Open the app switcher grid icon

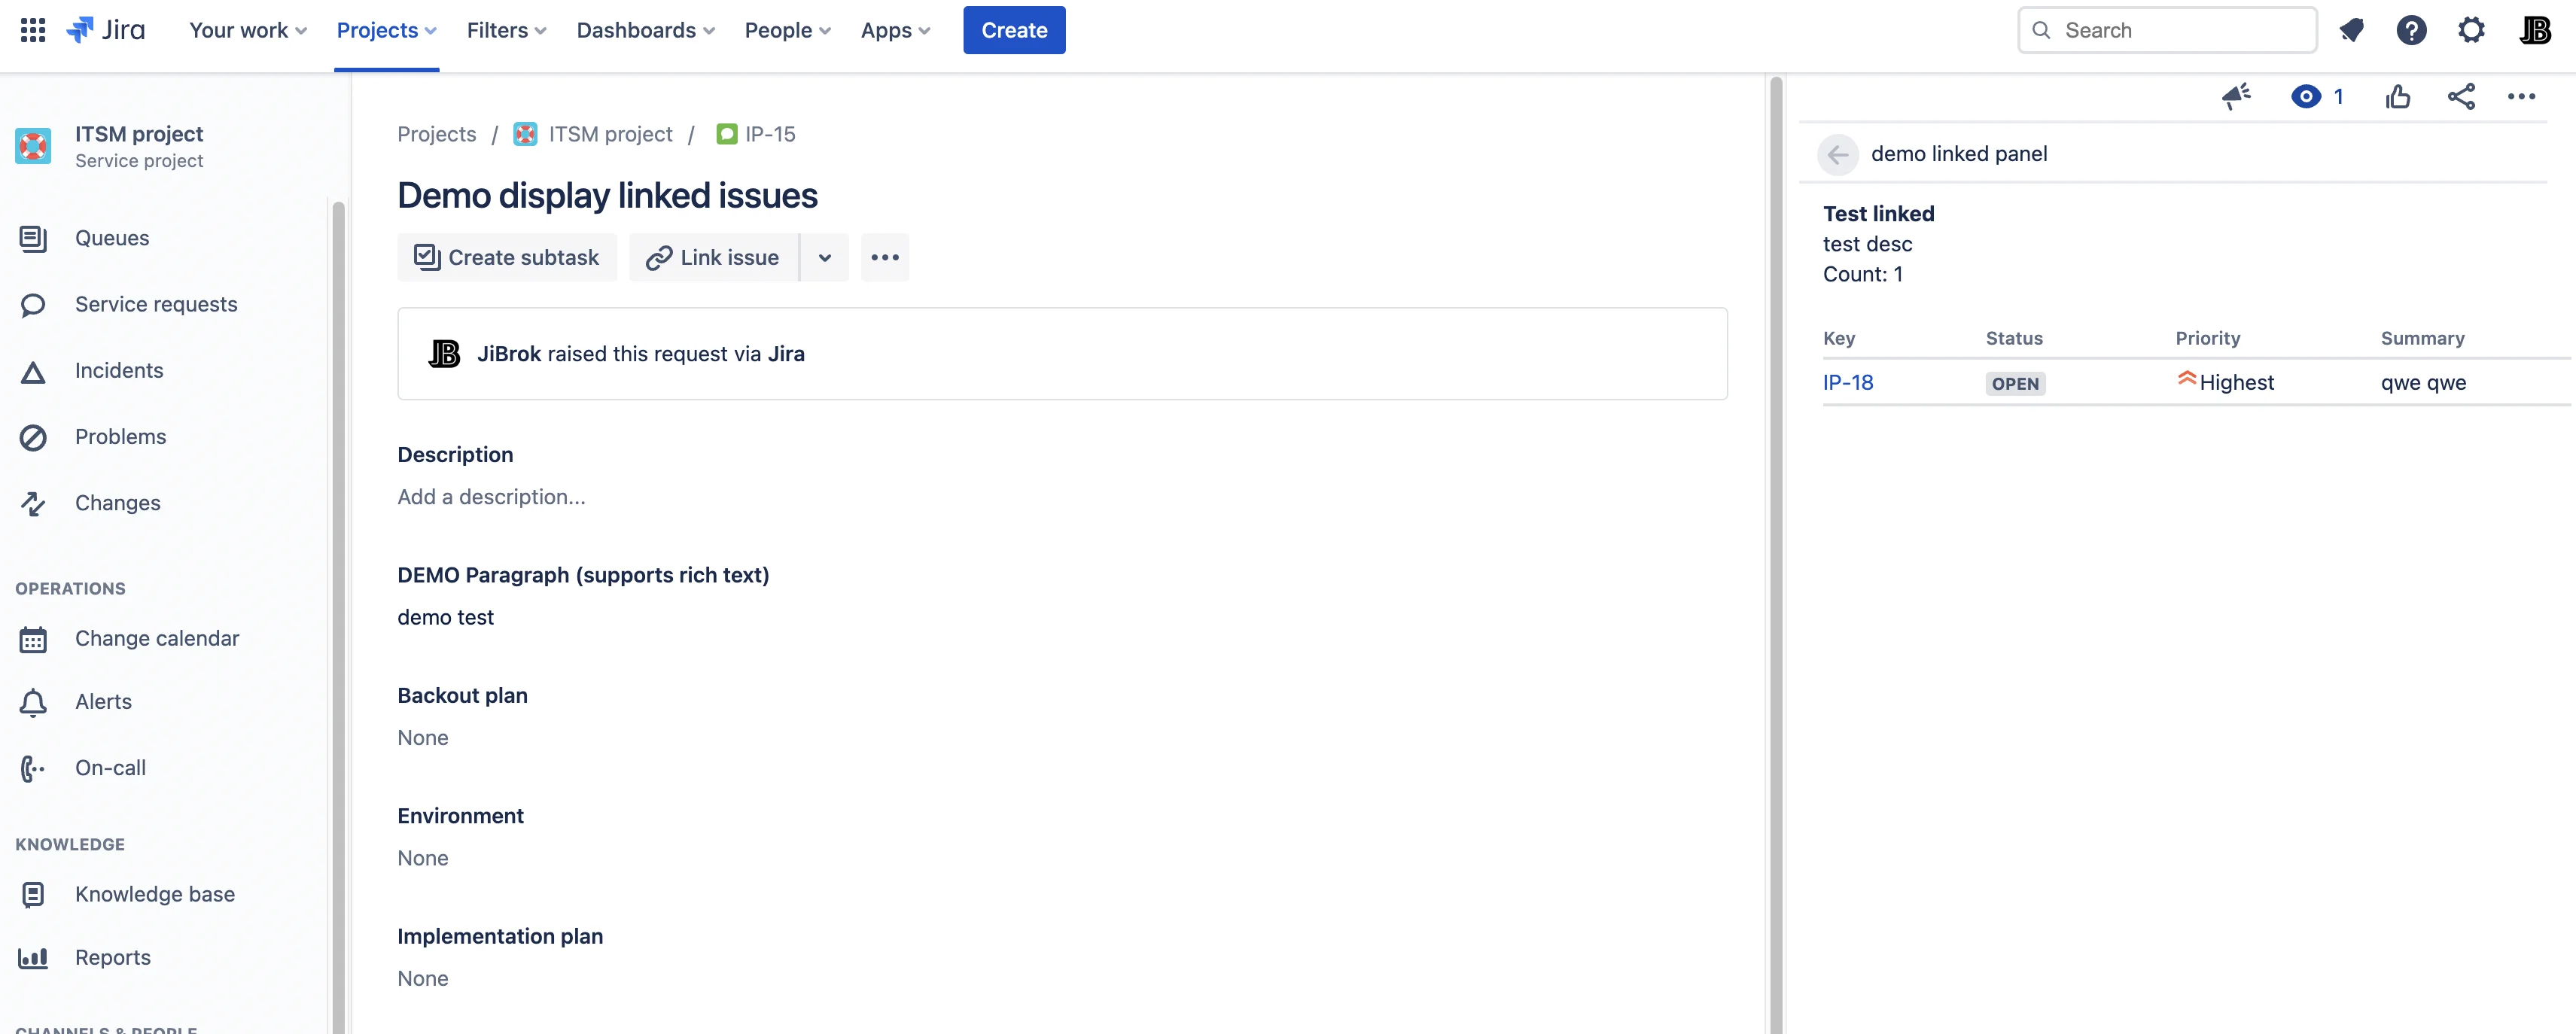click(33, 30)
